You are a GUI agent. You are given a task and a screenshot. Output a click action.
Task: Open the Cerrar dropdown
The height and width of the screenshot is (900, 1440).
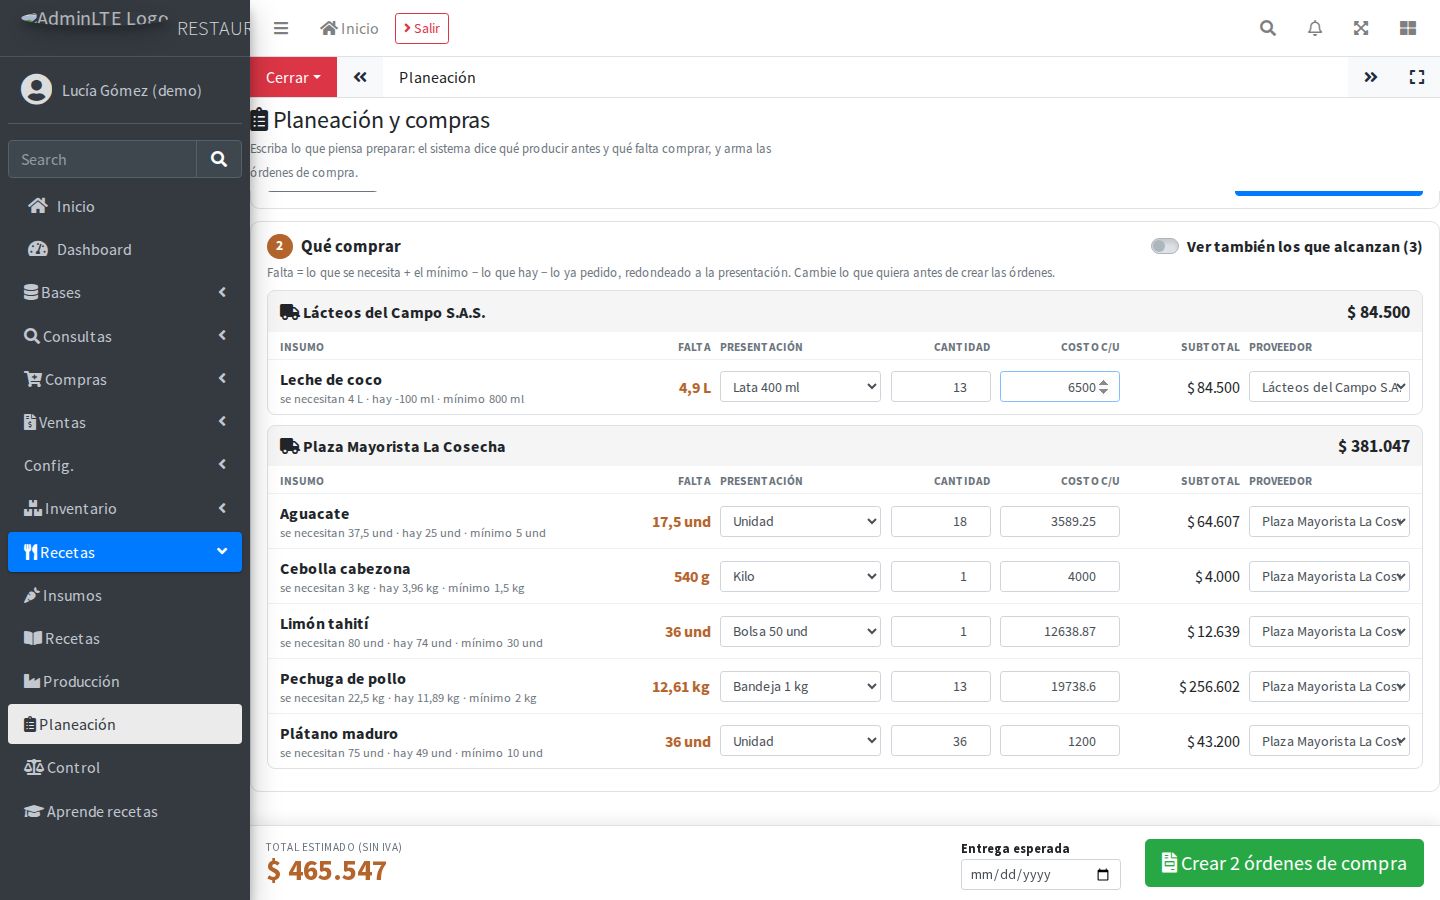(293, 77)
